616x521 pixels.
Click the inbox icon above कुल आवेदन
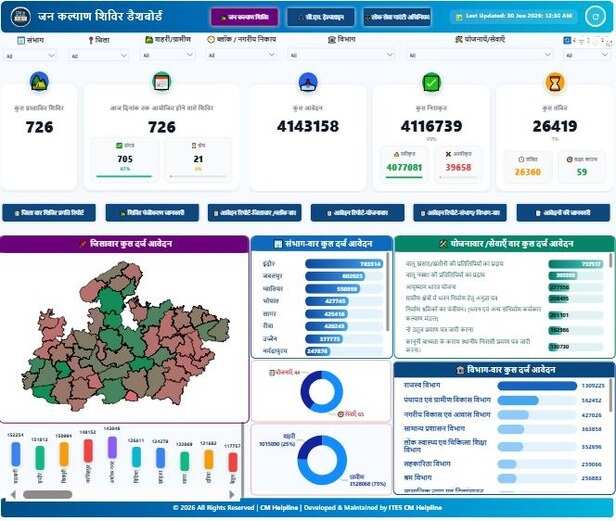click(x=308, y=82)
